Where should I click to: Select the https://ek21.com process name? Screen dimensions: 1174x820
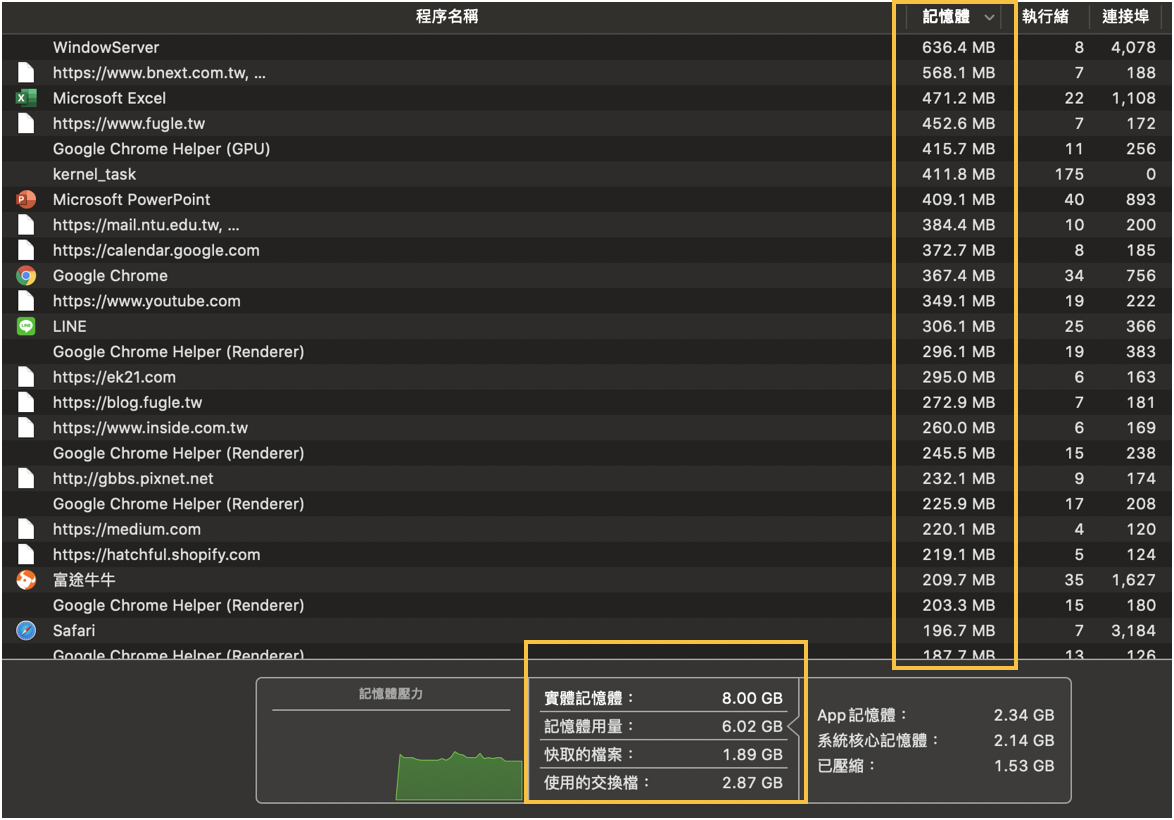pos(114,377)
